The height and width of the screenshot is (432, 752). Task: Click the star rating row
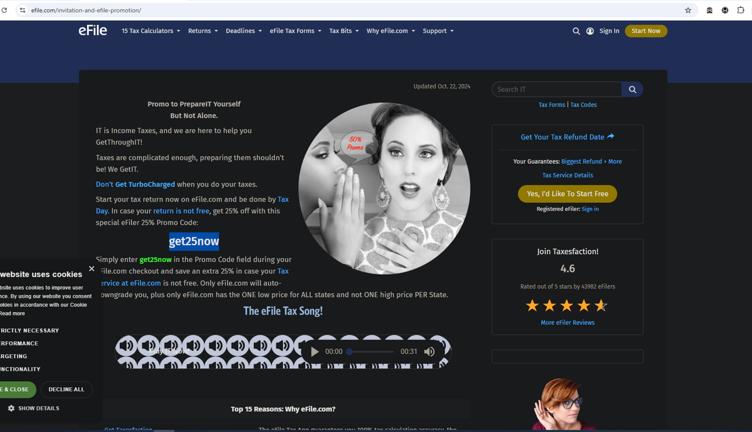(566, 305)
